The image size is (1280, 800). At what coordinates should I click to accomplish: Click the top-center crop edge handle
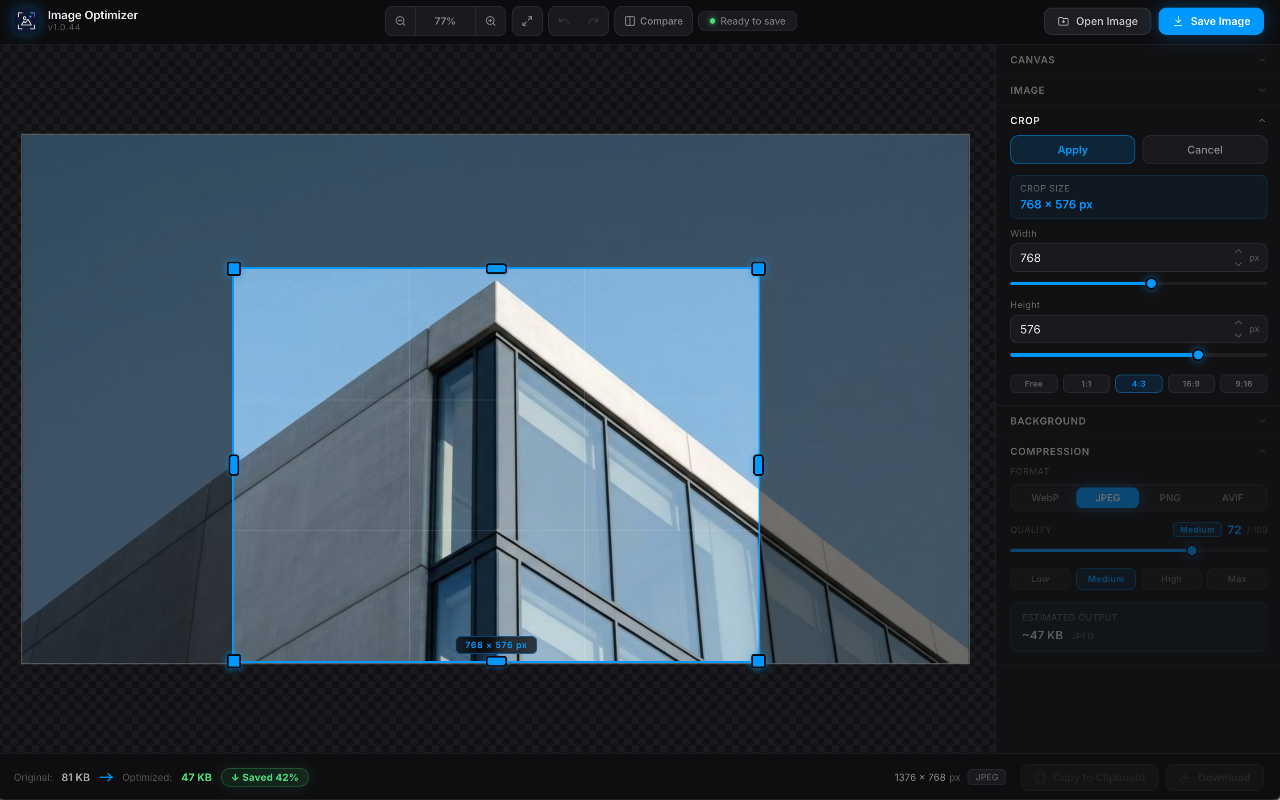tap(496, 268)
